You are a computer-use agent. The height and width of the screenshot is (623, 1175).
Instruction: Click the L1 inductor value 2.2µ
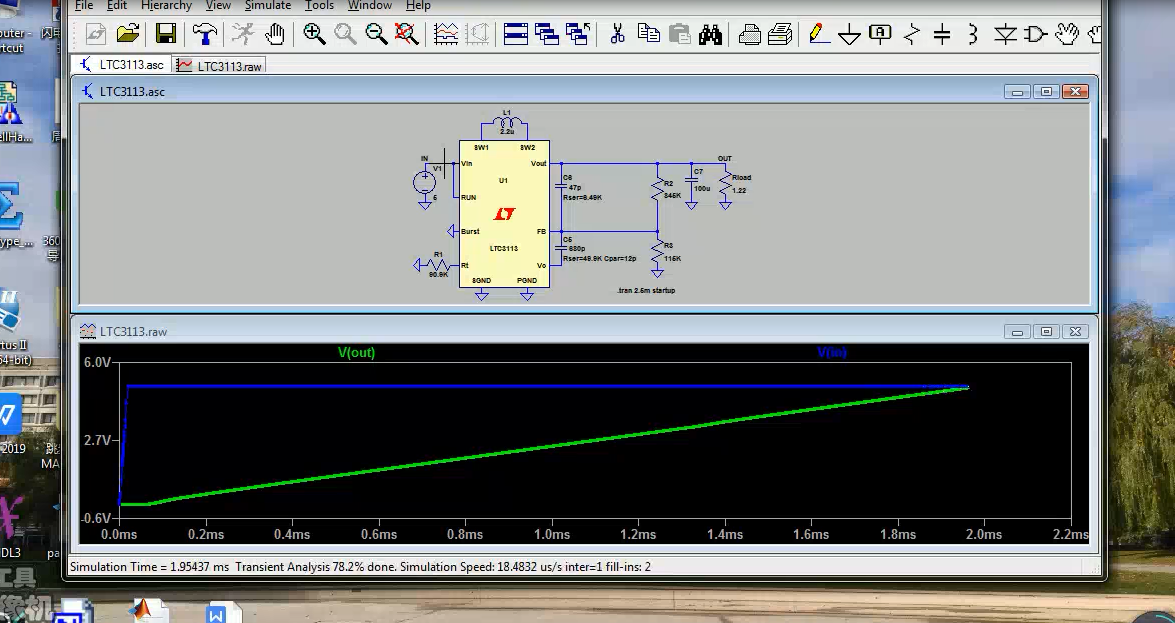coord(507,131)
